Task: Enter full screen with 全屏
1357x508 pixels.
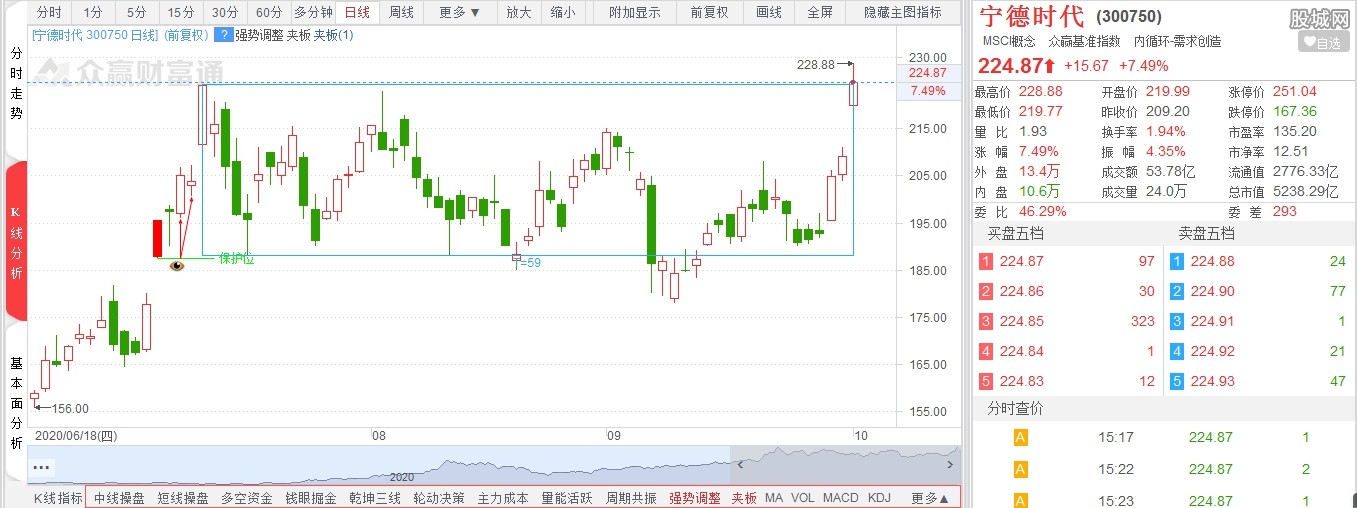Action: 820,12
